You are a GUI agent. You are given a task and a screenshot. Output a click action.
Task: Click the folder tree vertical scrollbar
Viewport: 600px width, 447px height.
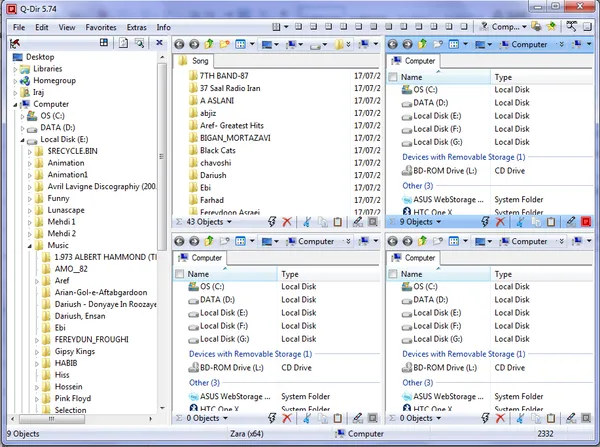(162, 156)
